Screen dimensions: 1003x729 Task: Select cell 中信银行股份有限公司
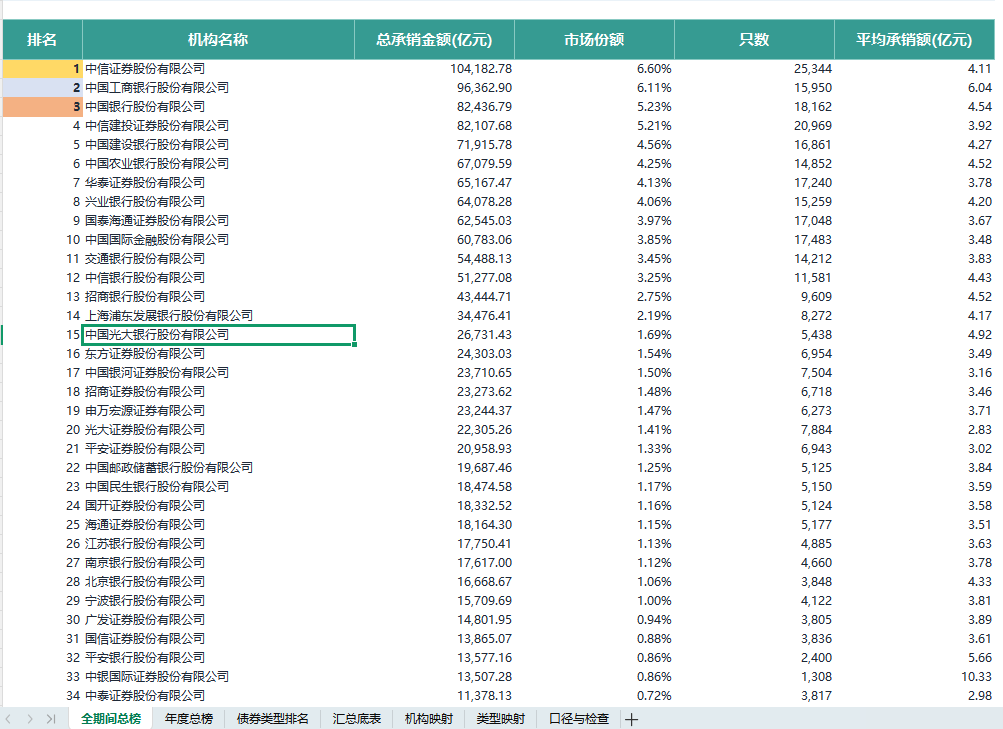pyautogui.click(x=218, y=278)
